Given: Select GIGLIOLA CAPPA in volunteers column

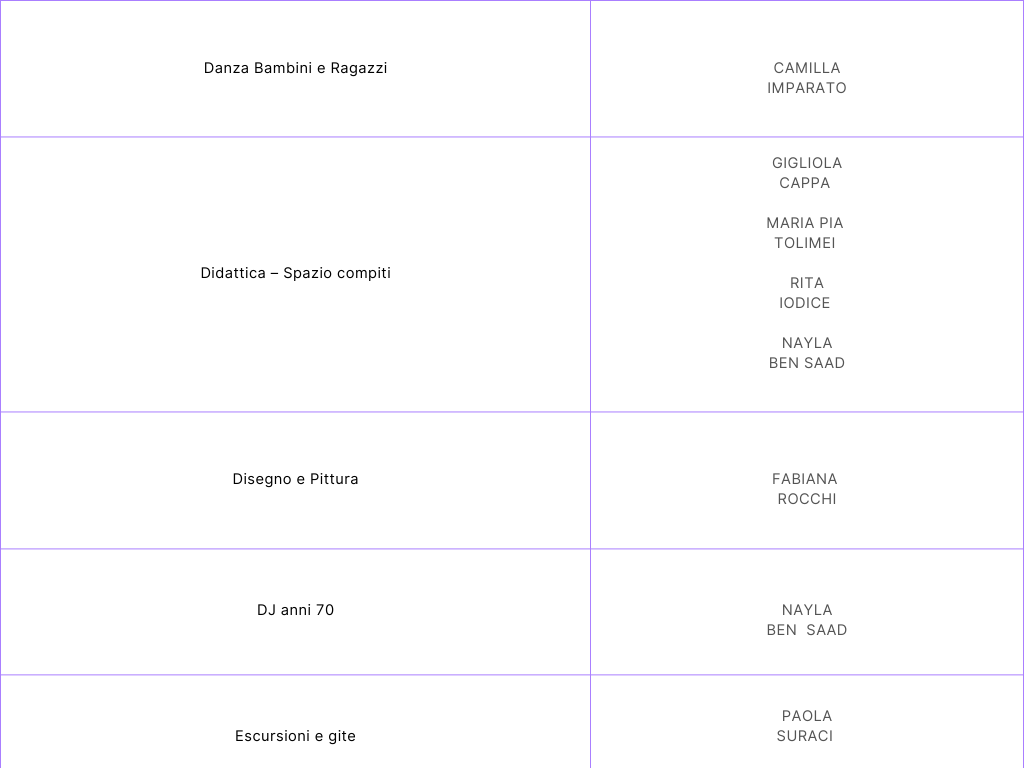Looking at the screenshot, I should (807, 173).
